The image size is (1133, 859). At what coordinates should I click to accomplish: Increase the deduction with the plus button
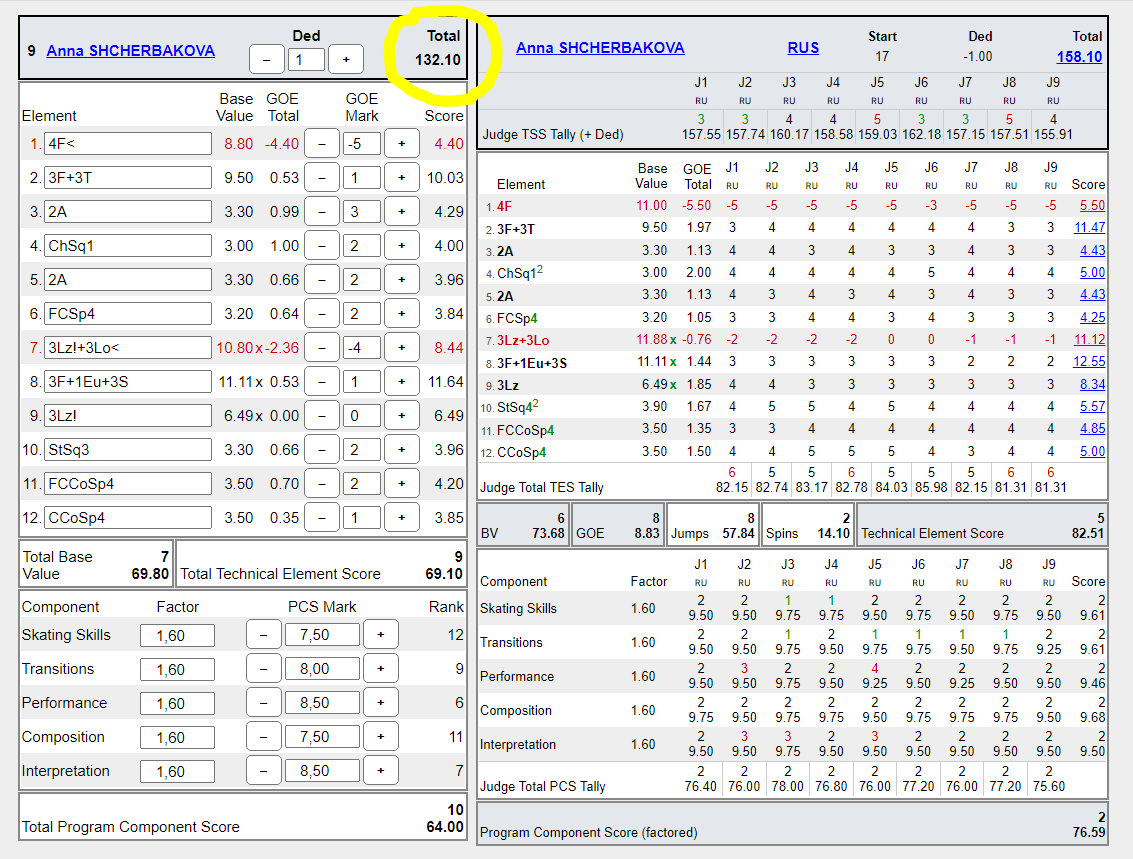click(x=346, y=60)
